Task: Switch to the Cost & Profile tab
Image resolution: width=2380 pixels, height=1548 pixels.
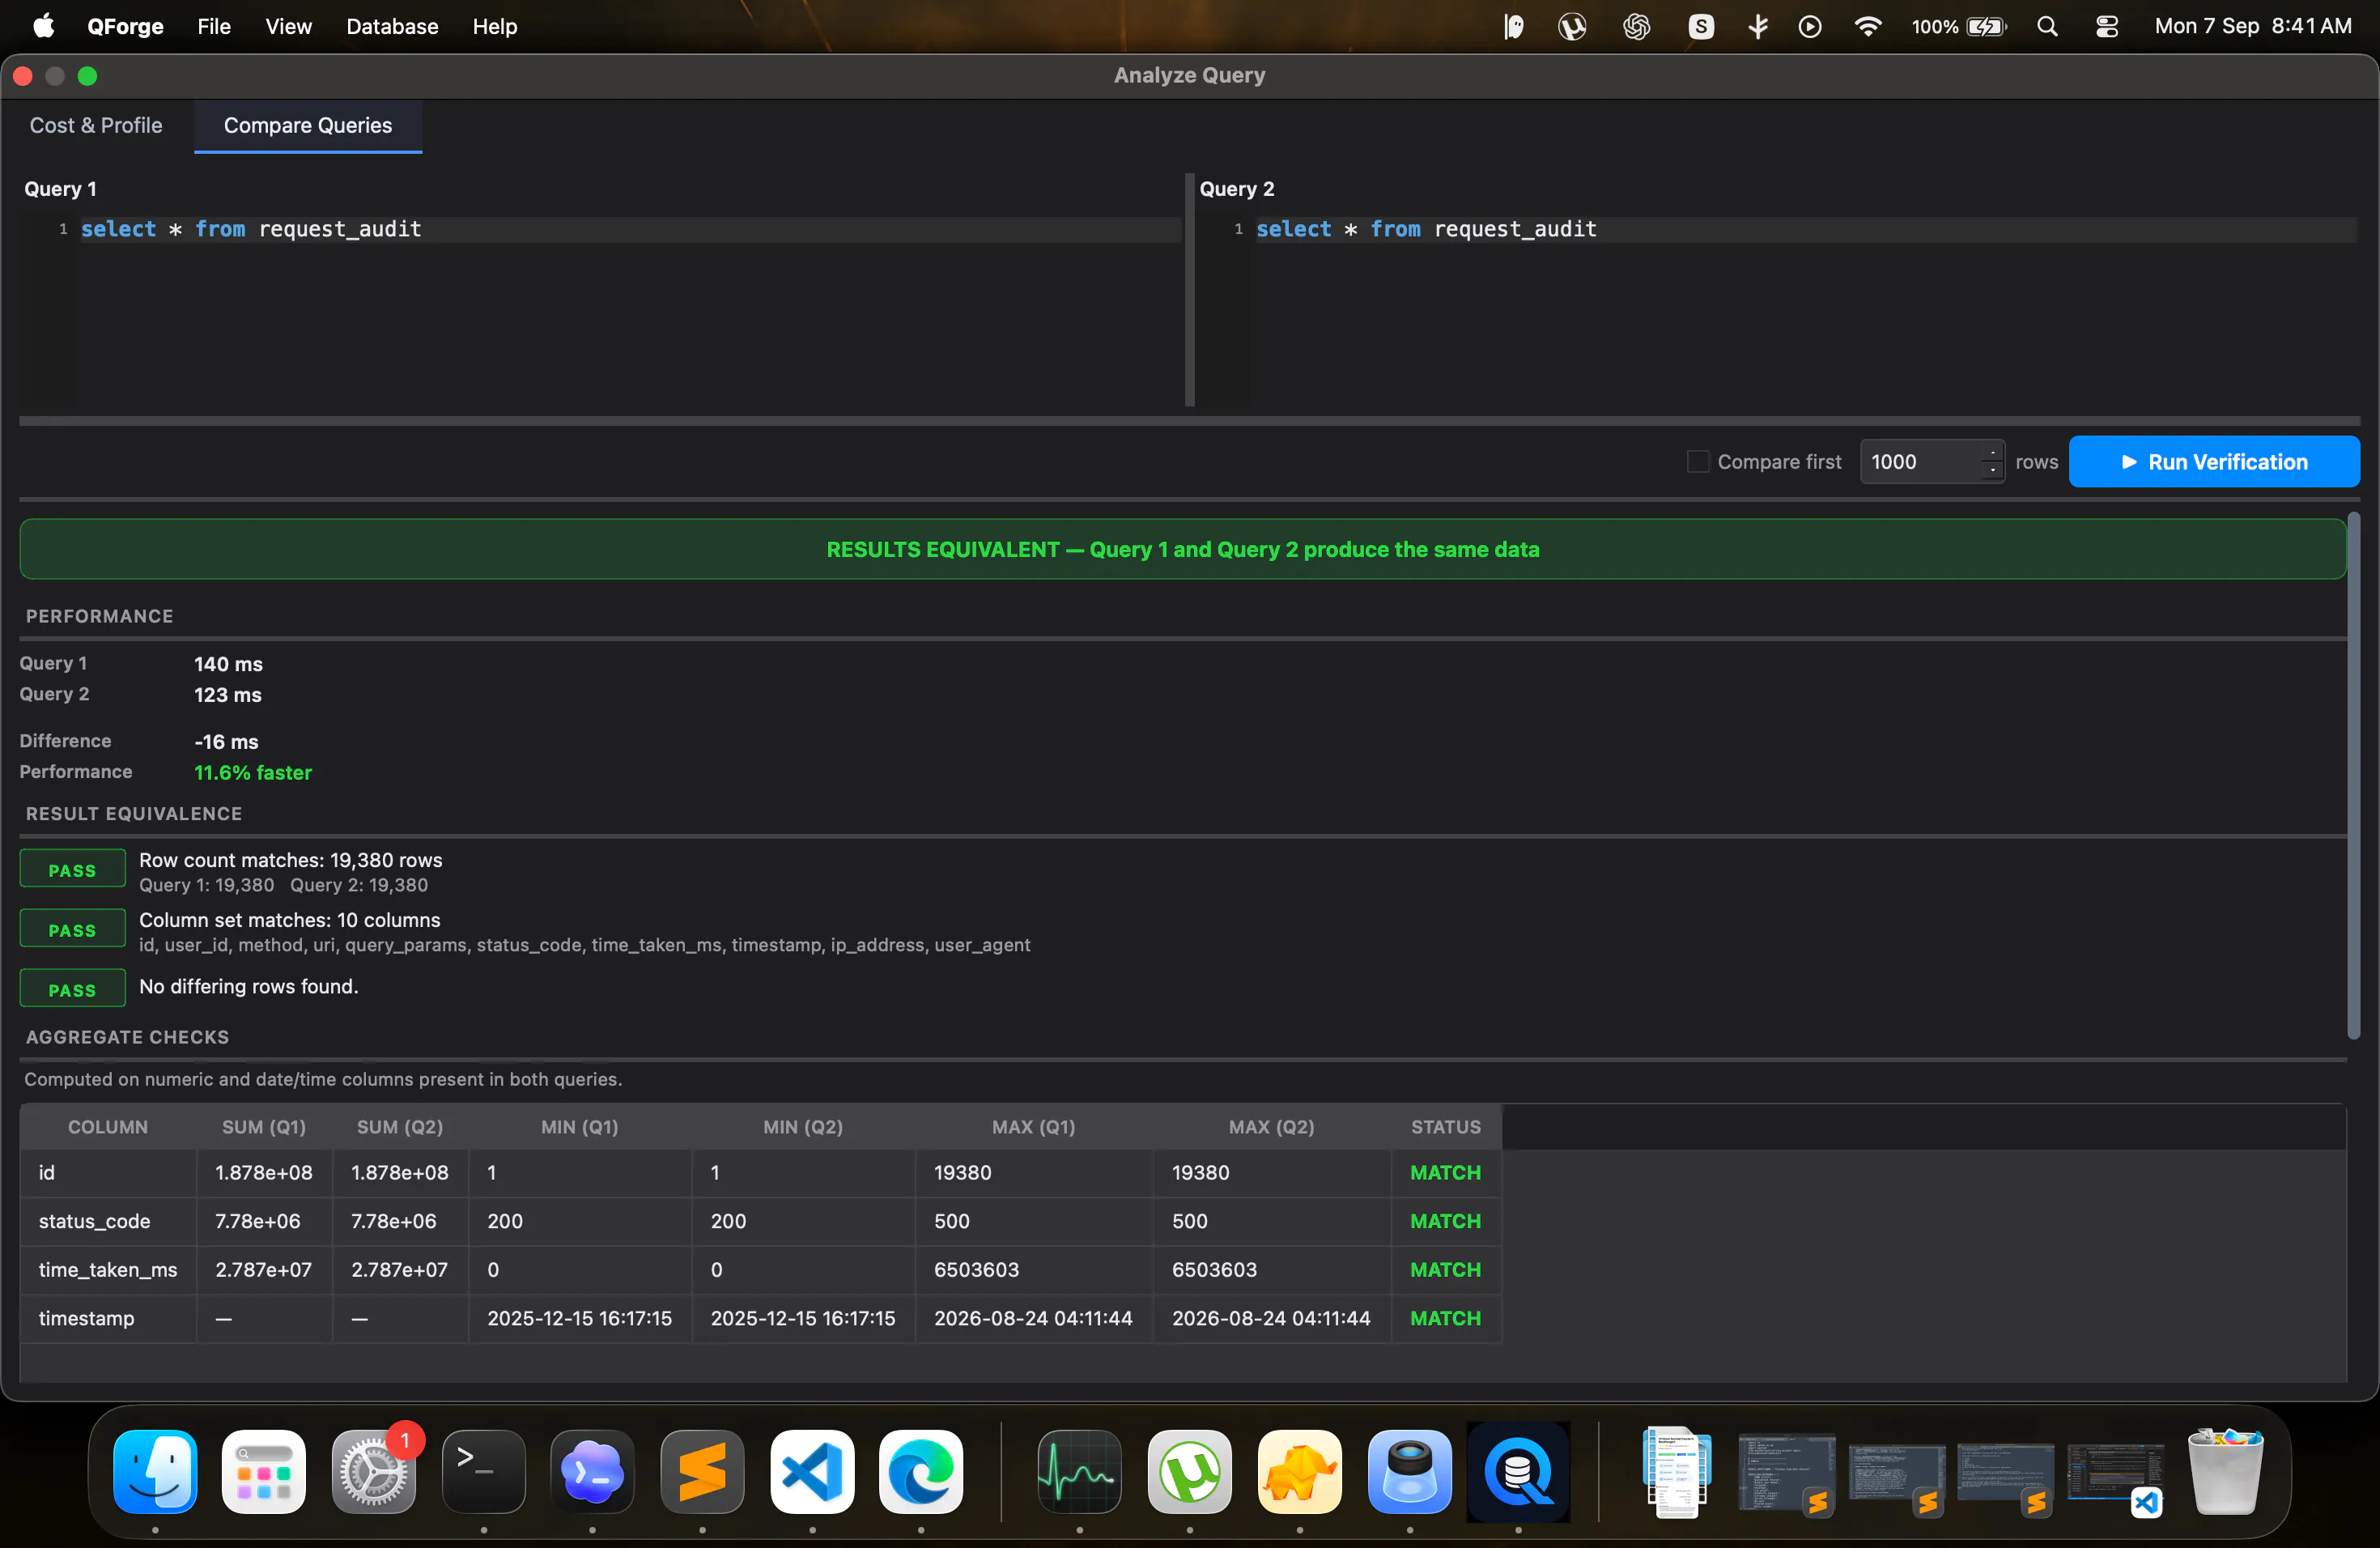Action: click(96, 125)
